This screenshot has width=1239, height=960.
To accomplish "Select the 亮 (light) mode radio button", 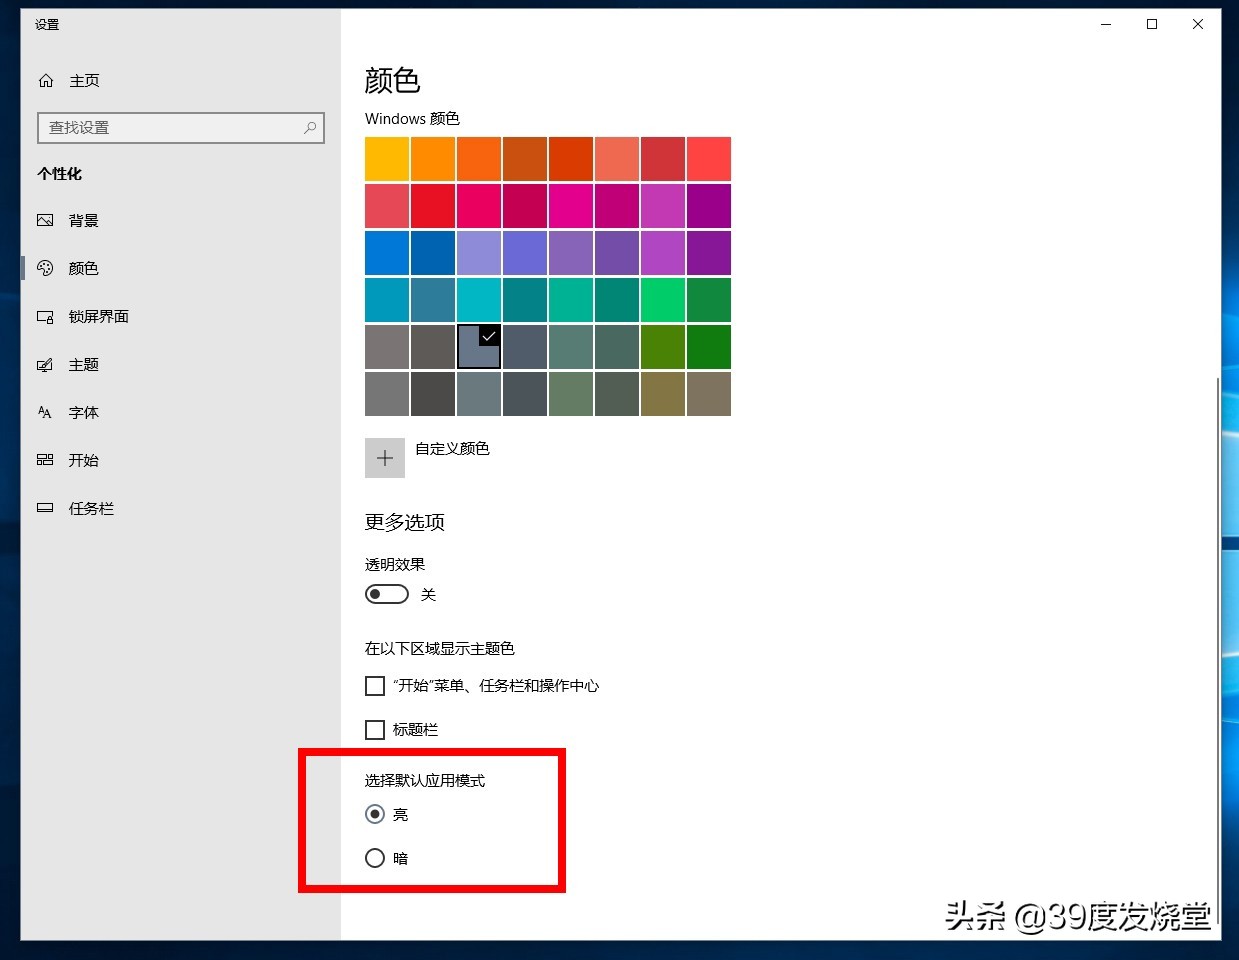I will [x=375, y=814].
